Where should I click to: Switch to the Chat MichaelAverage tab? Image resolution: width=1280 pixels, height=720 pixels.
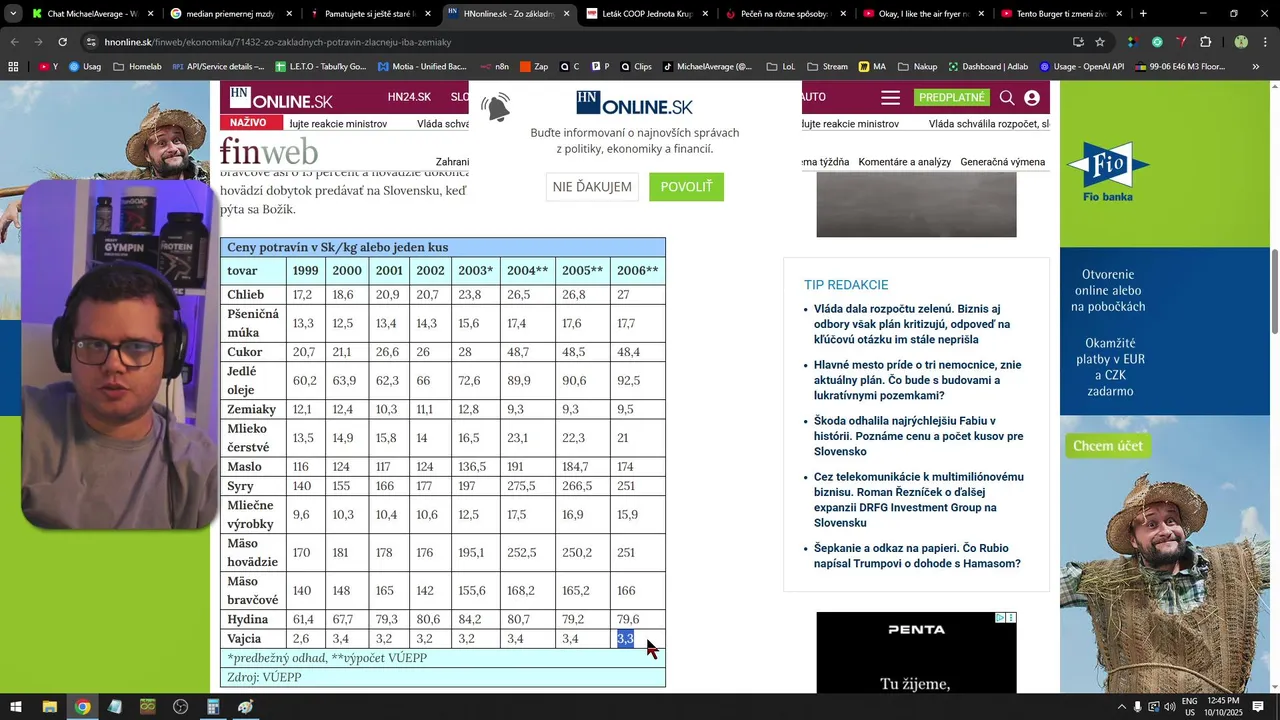pos(92,14)
